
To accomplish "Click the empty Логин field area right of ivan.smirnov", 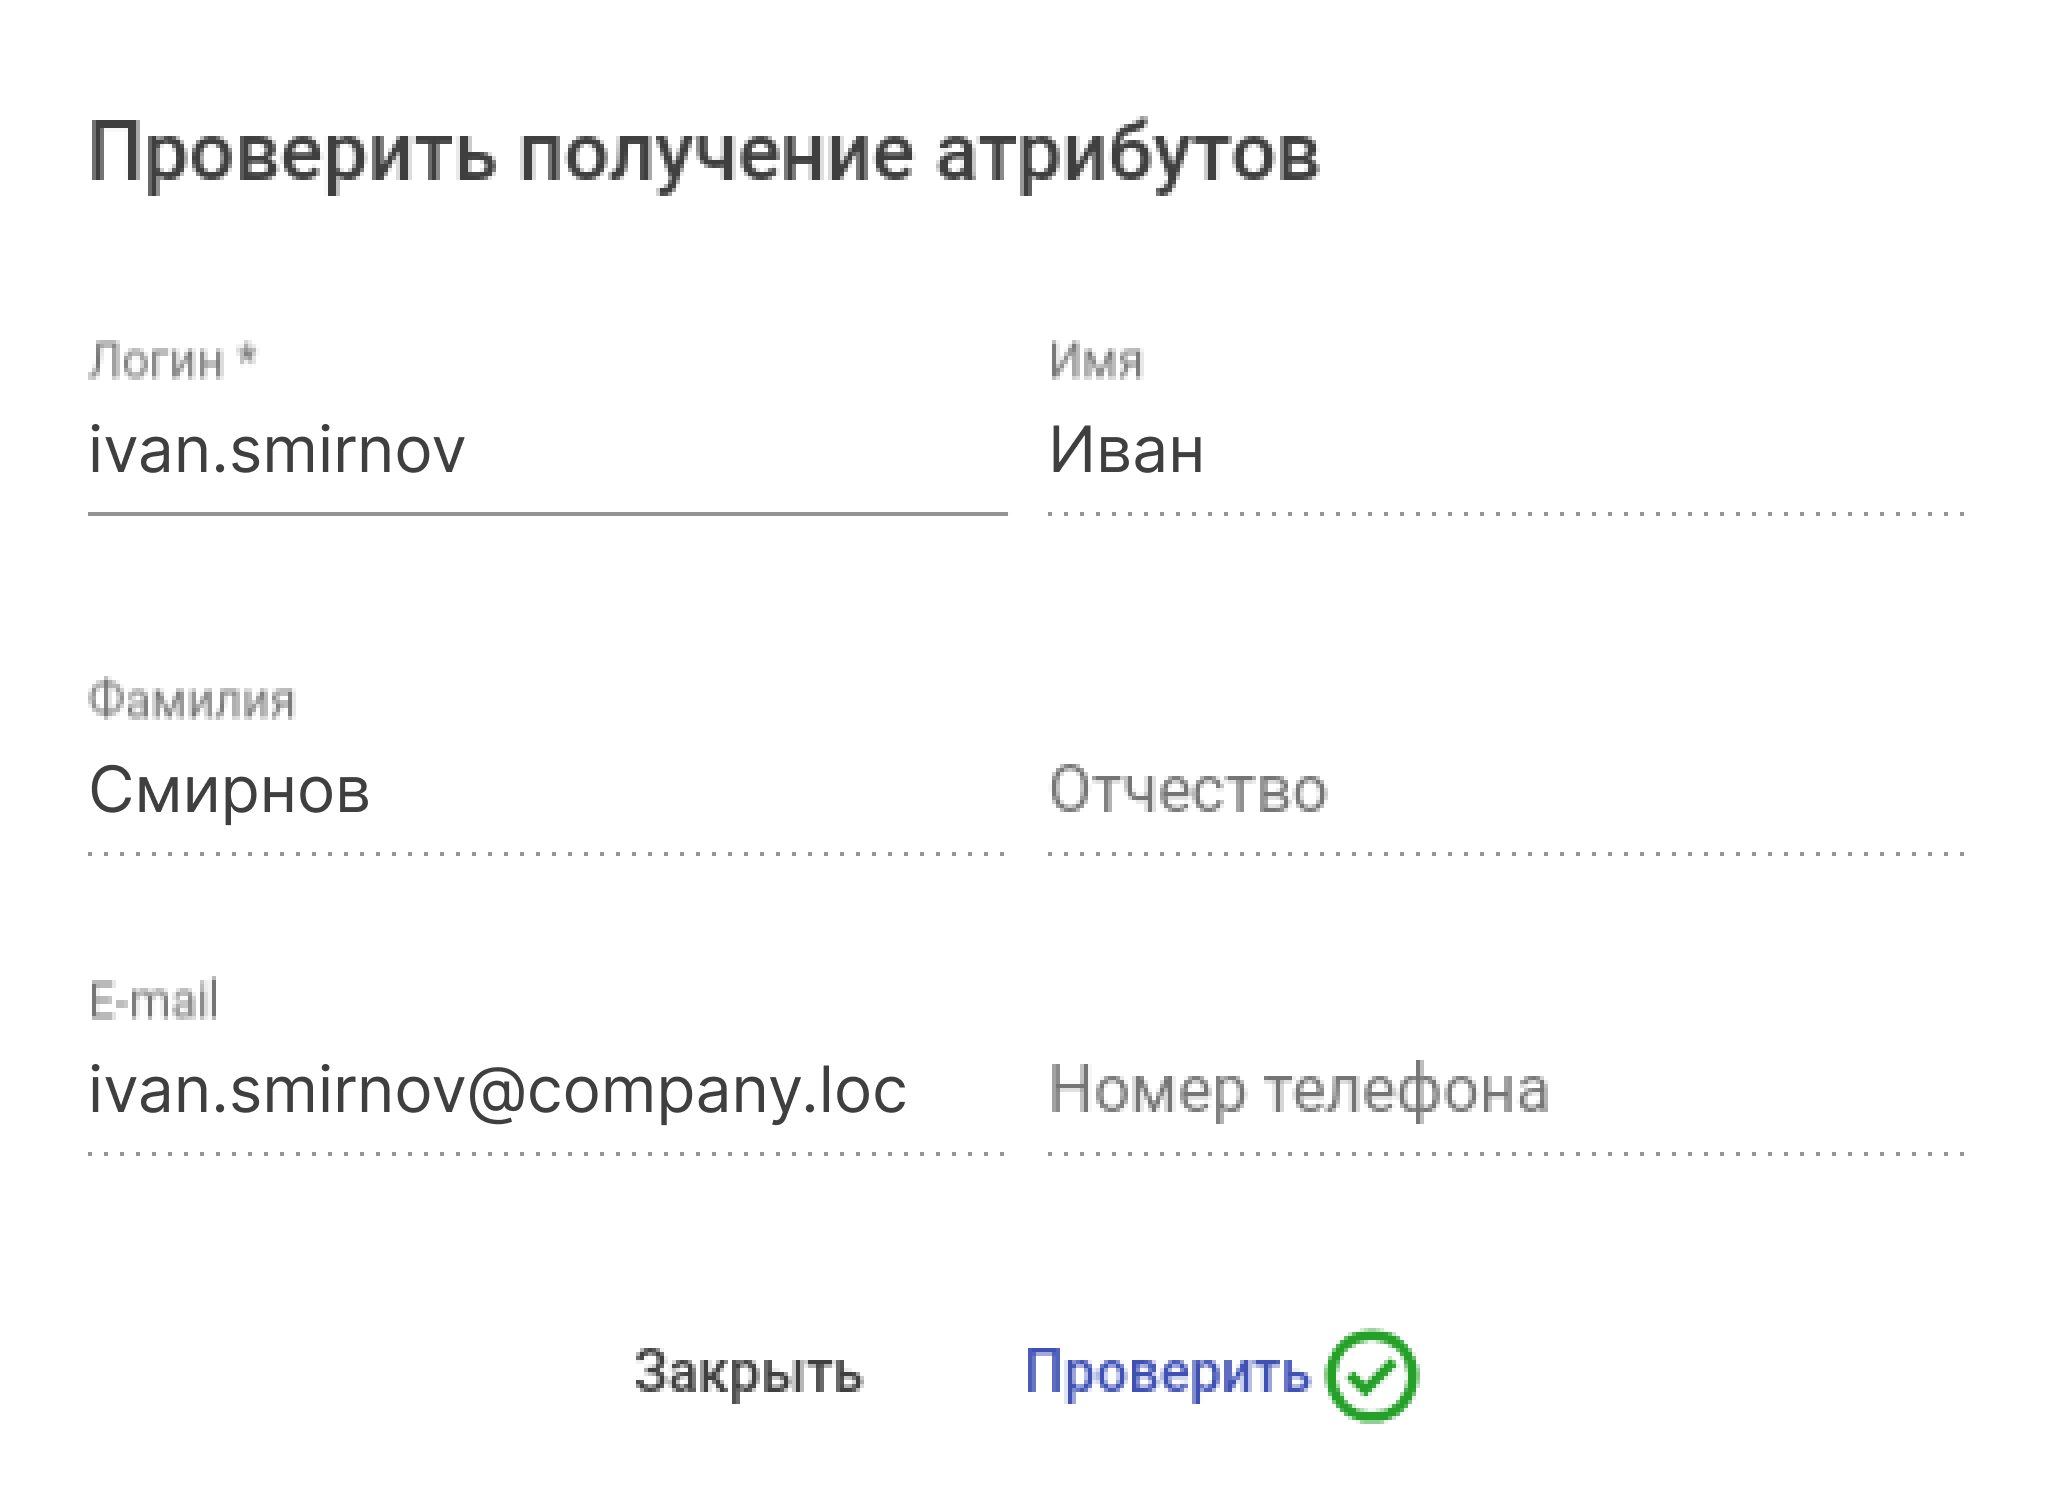I will coord(740,450).
